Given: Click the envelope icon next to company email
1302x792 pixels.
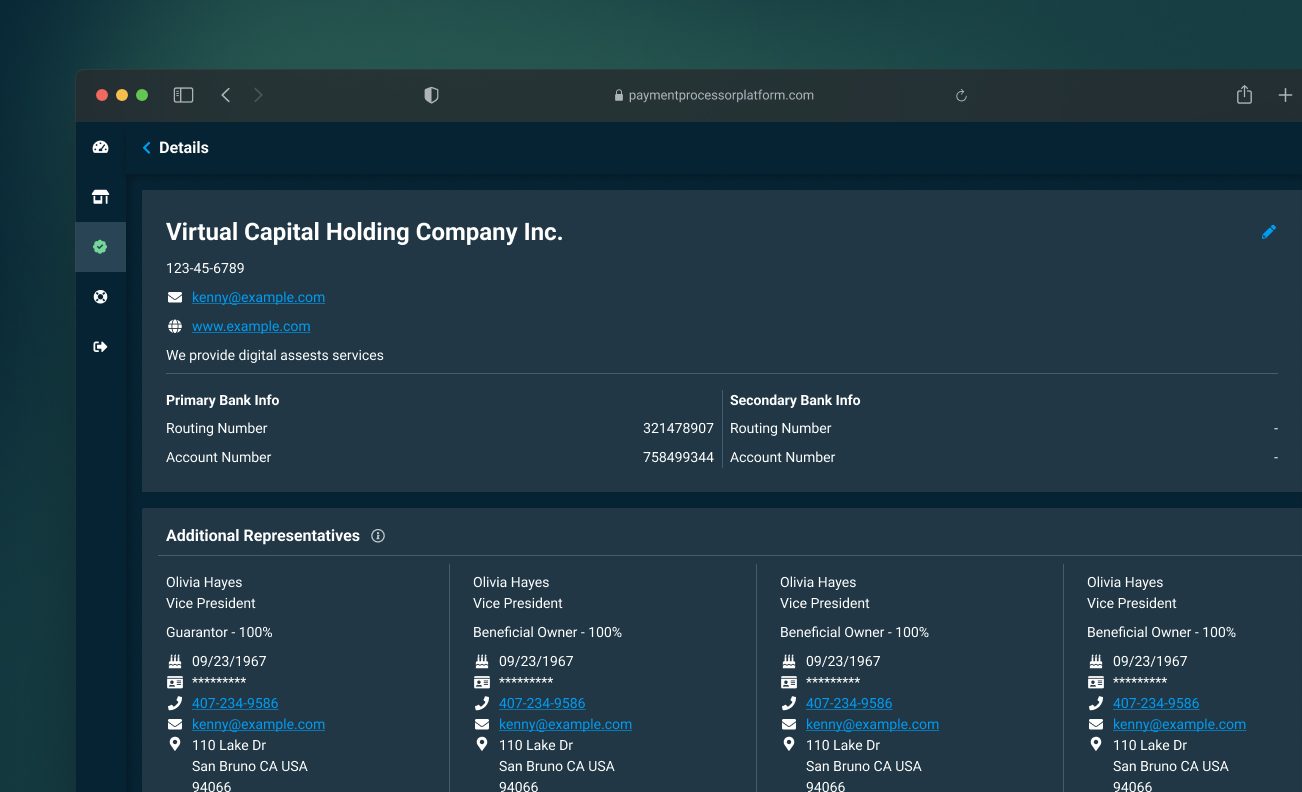Looking at the screenshot, I should coord(175,297).
